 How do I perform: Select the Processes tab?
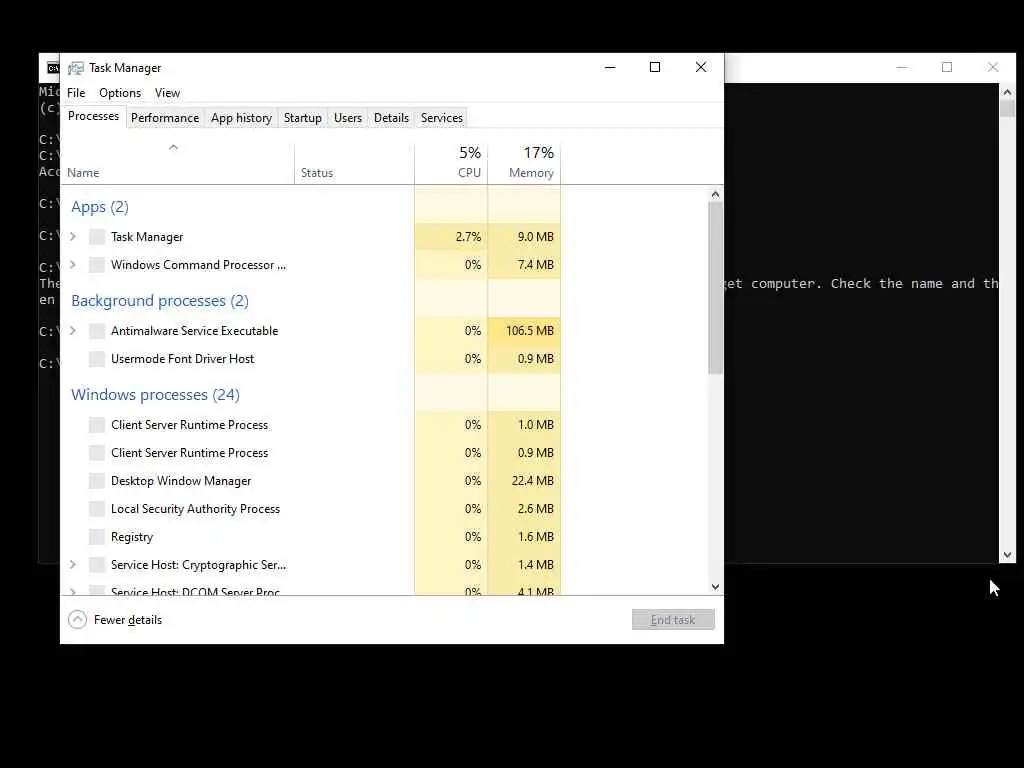(x=93, y=116)
